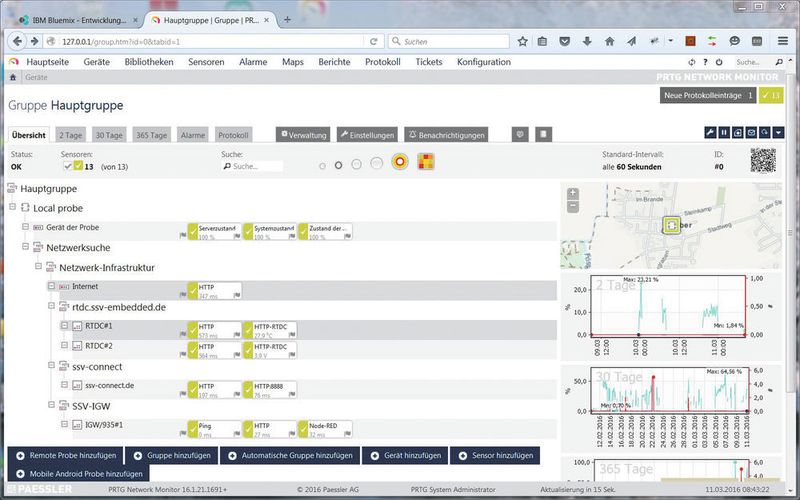Select the largest tree size radio
The width and height of the screenshot is (800, 500).
pyautogui.click(x=377, y=163)
